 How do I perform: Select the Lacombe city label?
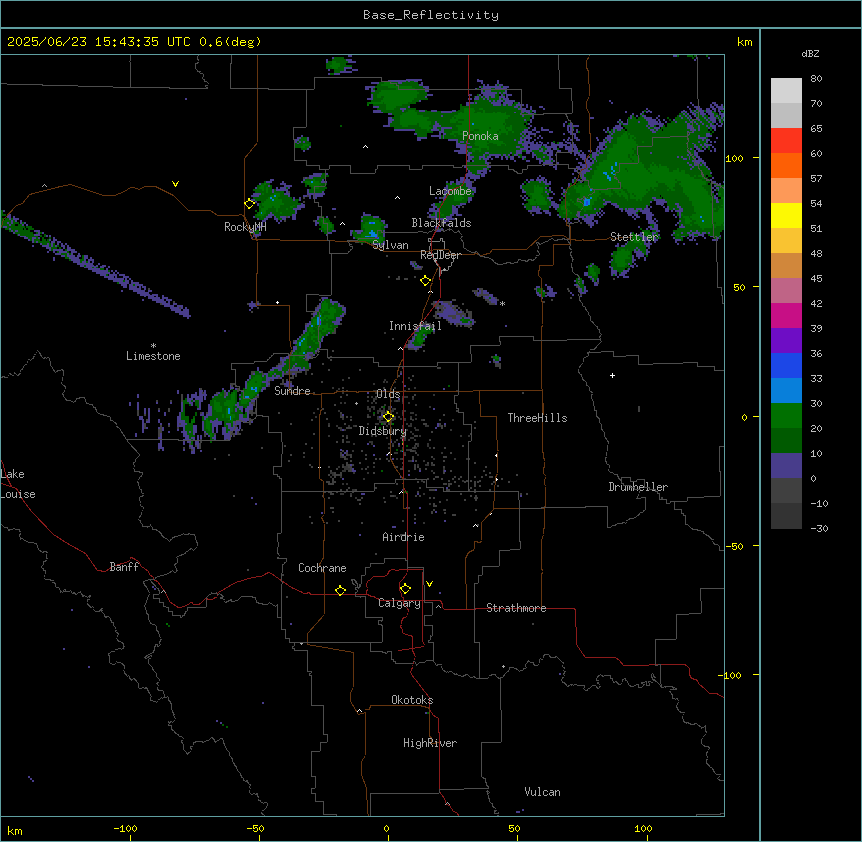pyautogui.click(x=450, y=191)
